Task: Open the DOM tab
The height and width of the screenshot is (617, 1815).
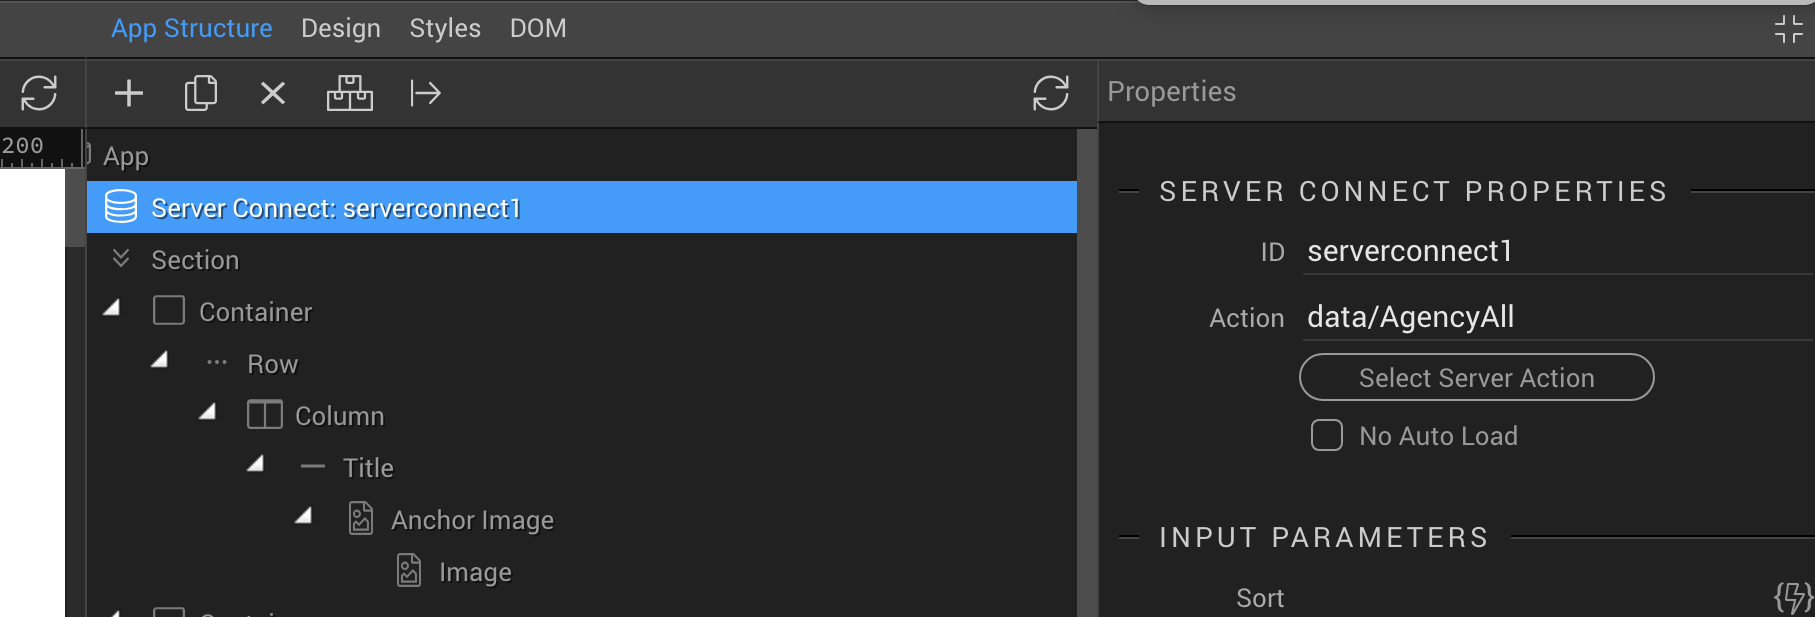Action: 538,28
